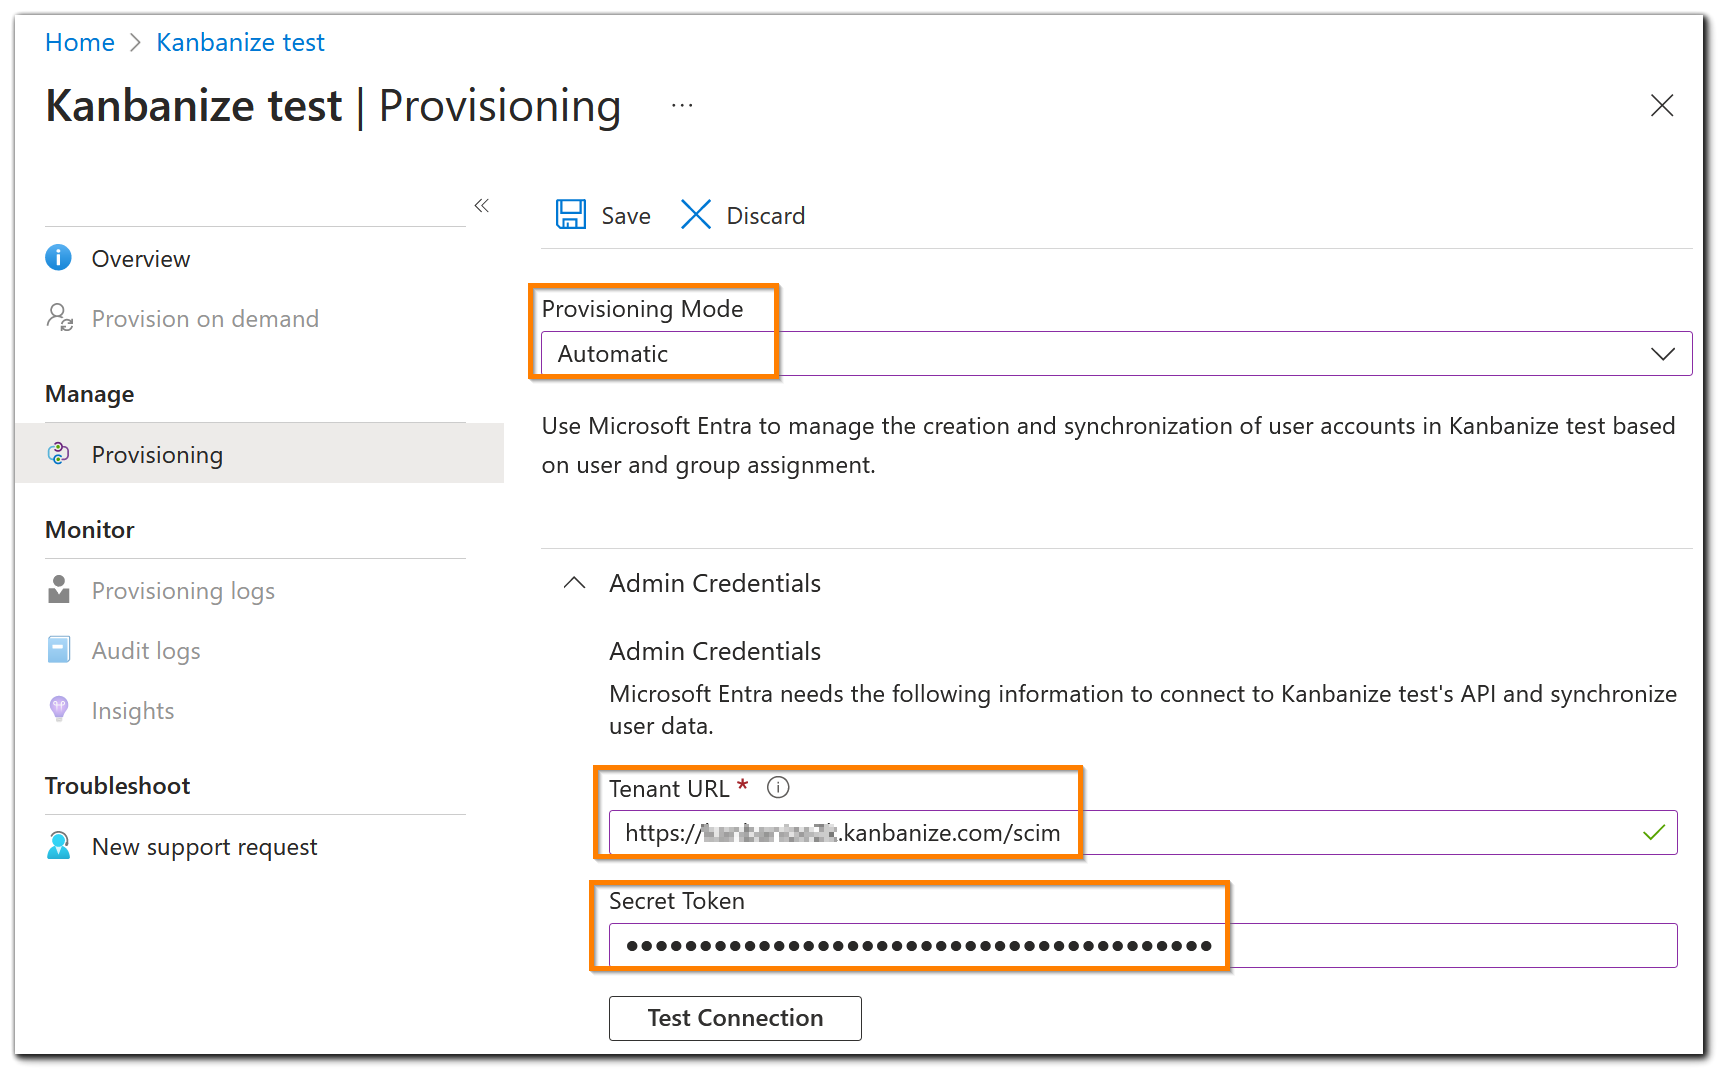
Task: Open Provision on demand
Action: [205, 319]
